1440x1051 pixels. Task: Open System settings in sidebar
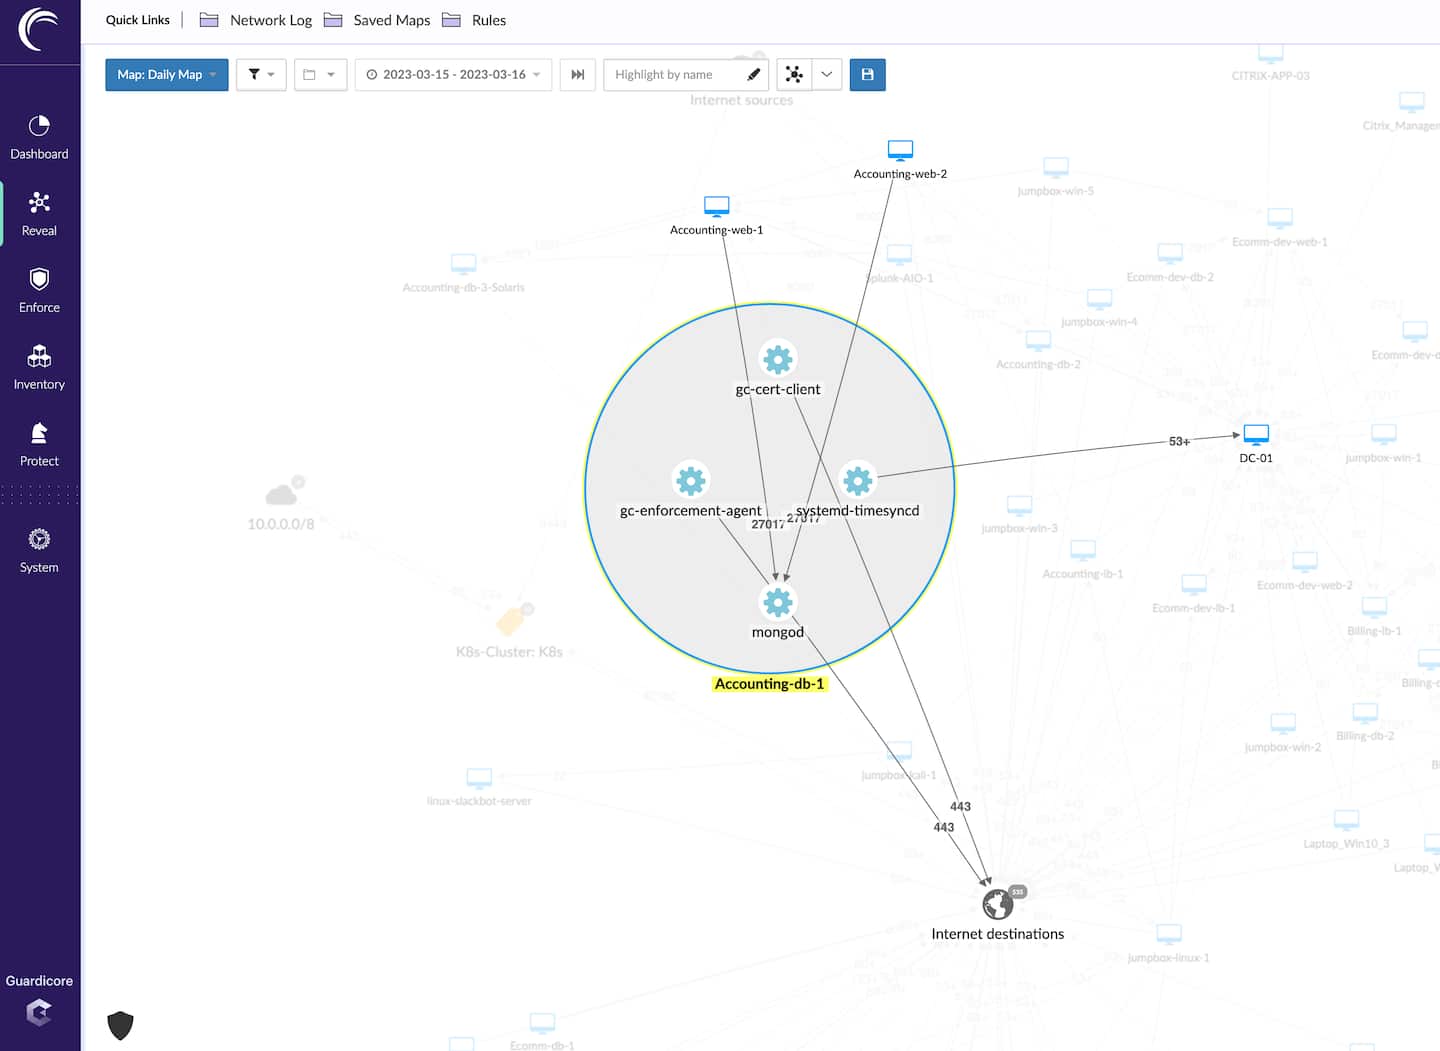click(x=39, y=550)
